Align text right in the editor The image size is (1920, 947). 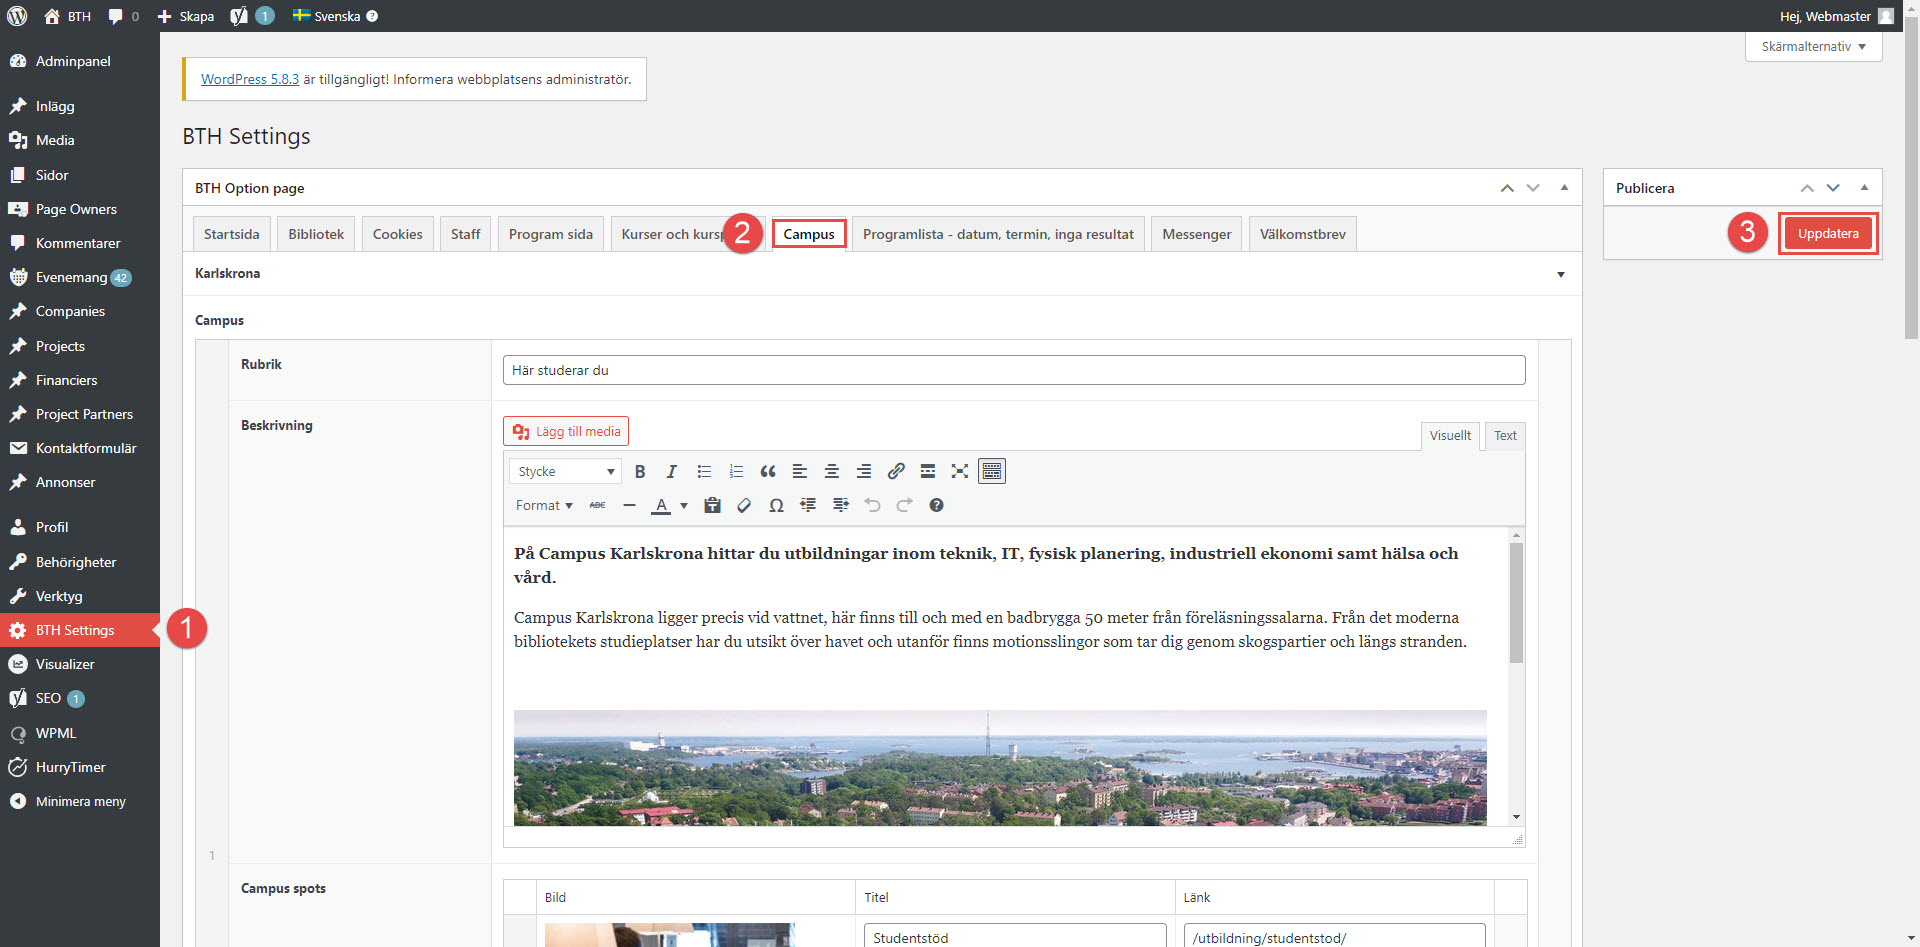[x=864, y=471]
